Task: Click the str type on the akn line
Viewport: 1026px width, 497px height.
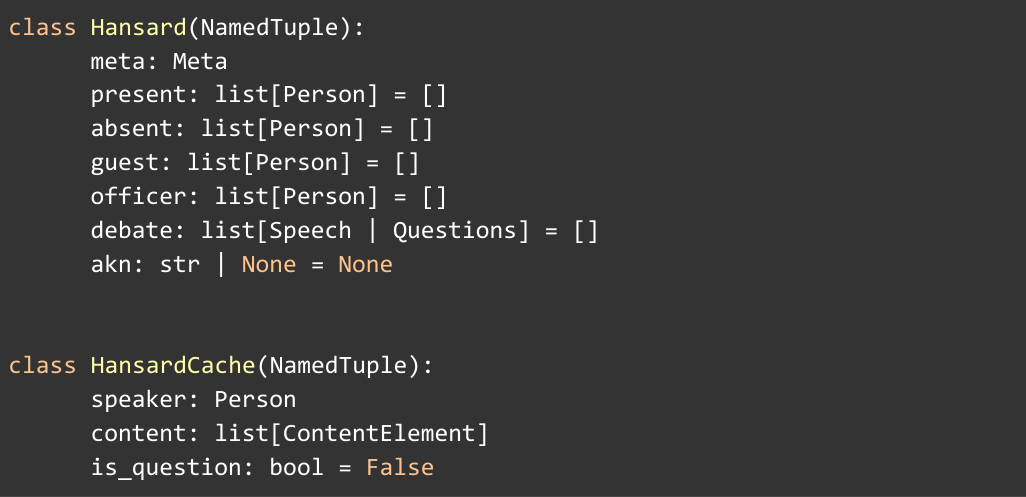Action: pos(180,265)
